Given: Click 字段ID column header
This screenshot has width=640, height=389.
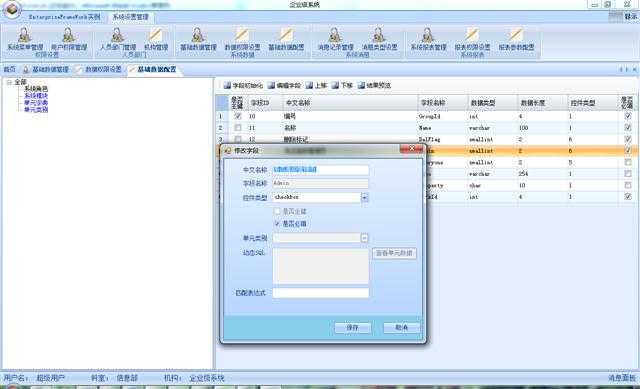Looking at the screenshot, I should [264, 103].
